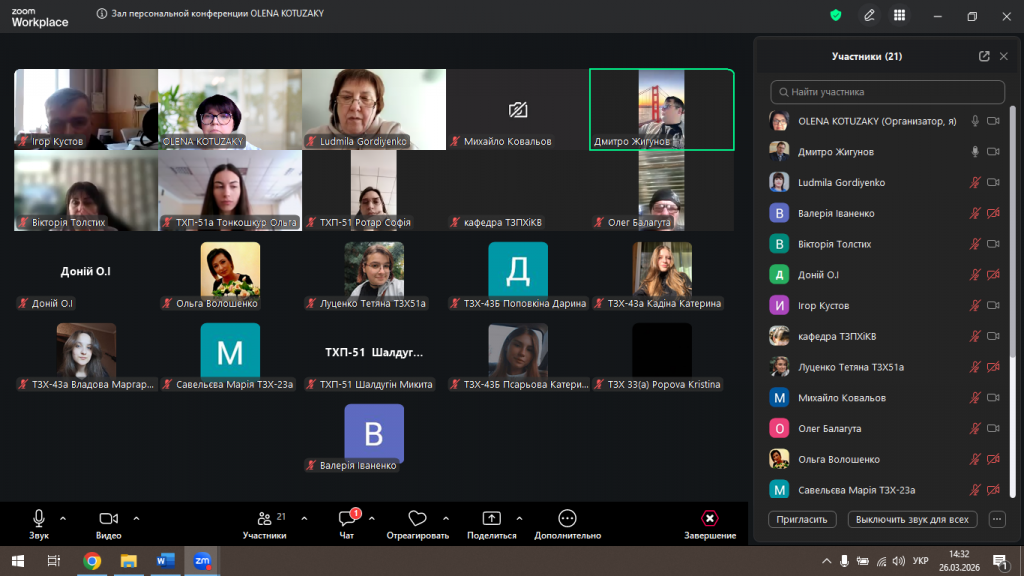Click the participant search field
Viewport: 1024px width, 576px height.
[887, 92]
